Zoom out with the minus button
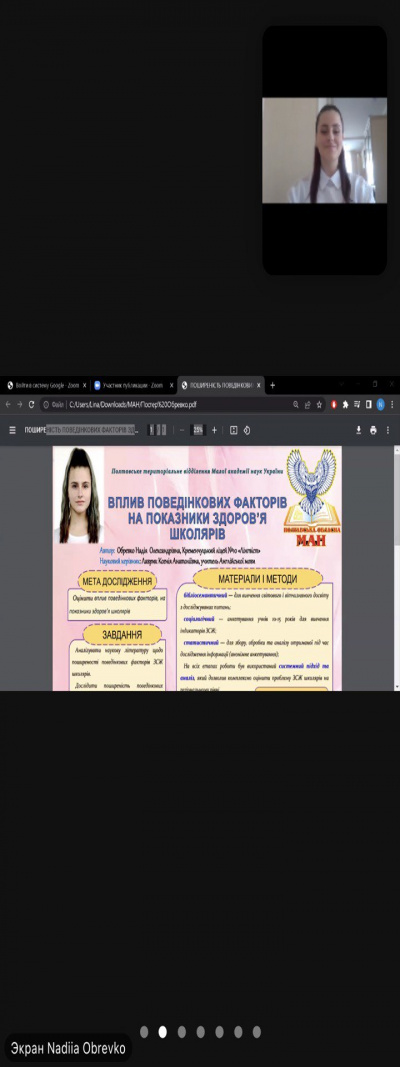Image resolution: width=400 pixels, height=1067 pixels. pyautogui.click(x=182, y=430)
